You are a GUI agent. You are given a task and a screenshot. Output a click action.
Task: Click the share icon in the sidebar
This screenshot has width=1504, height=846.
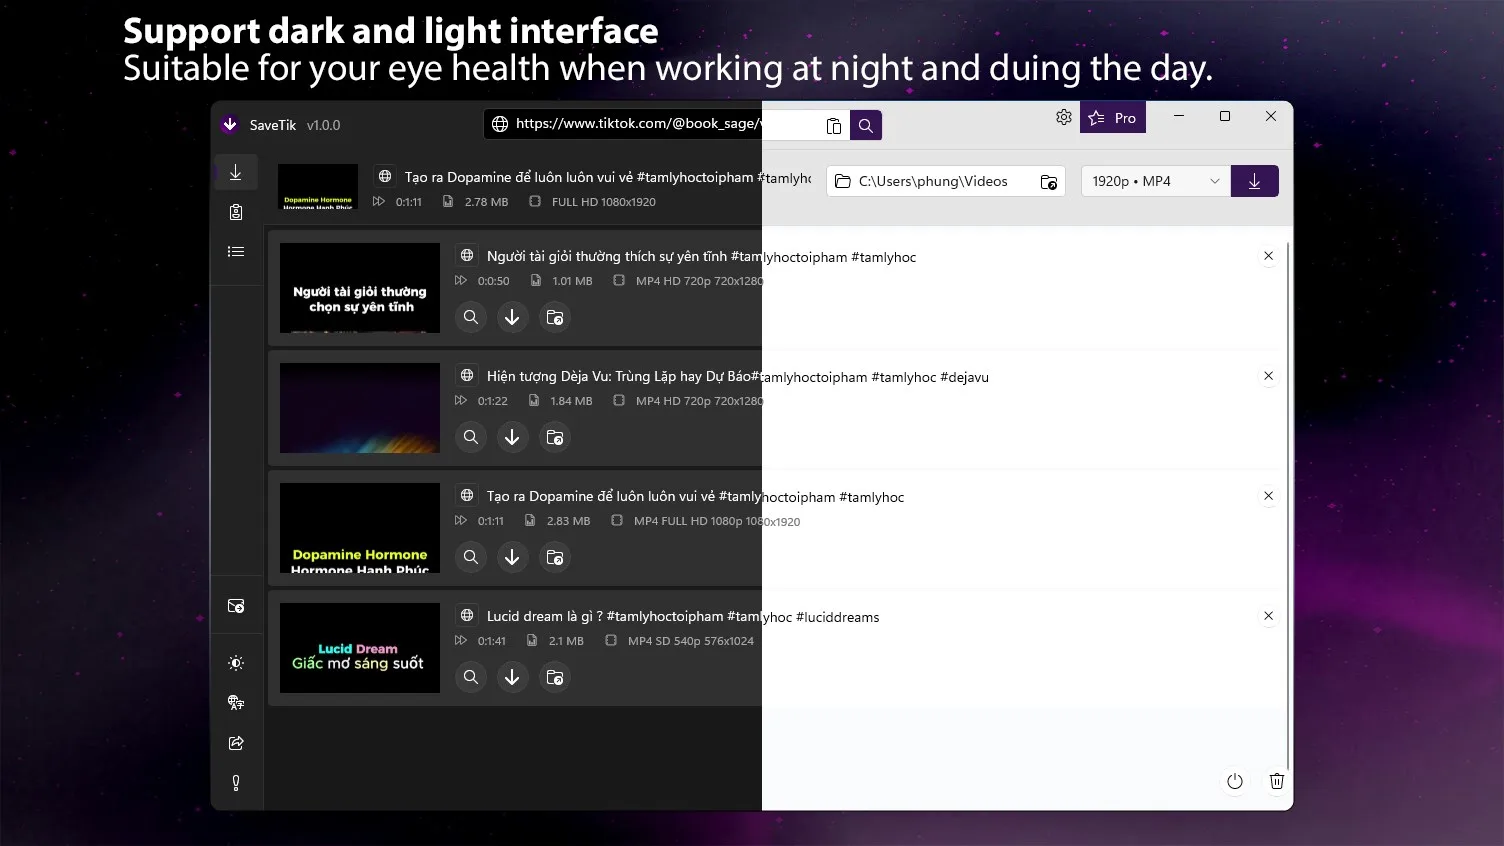(x=236, y=743)
